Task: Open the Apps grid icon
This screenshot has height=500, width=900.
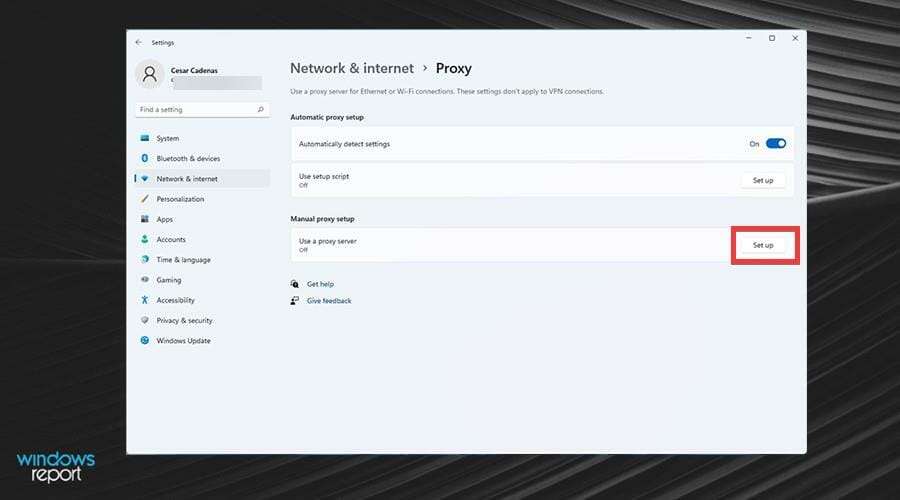Action: (145, 219)
